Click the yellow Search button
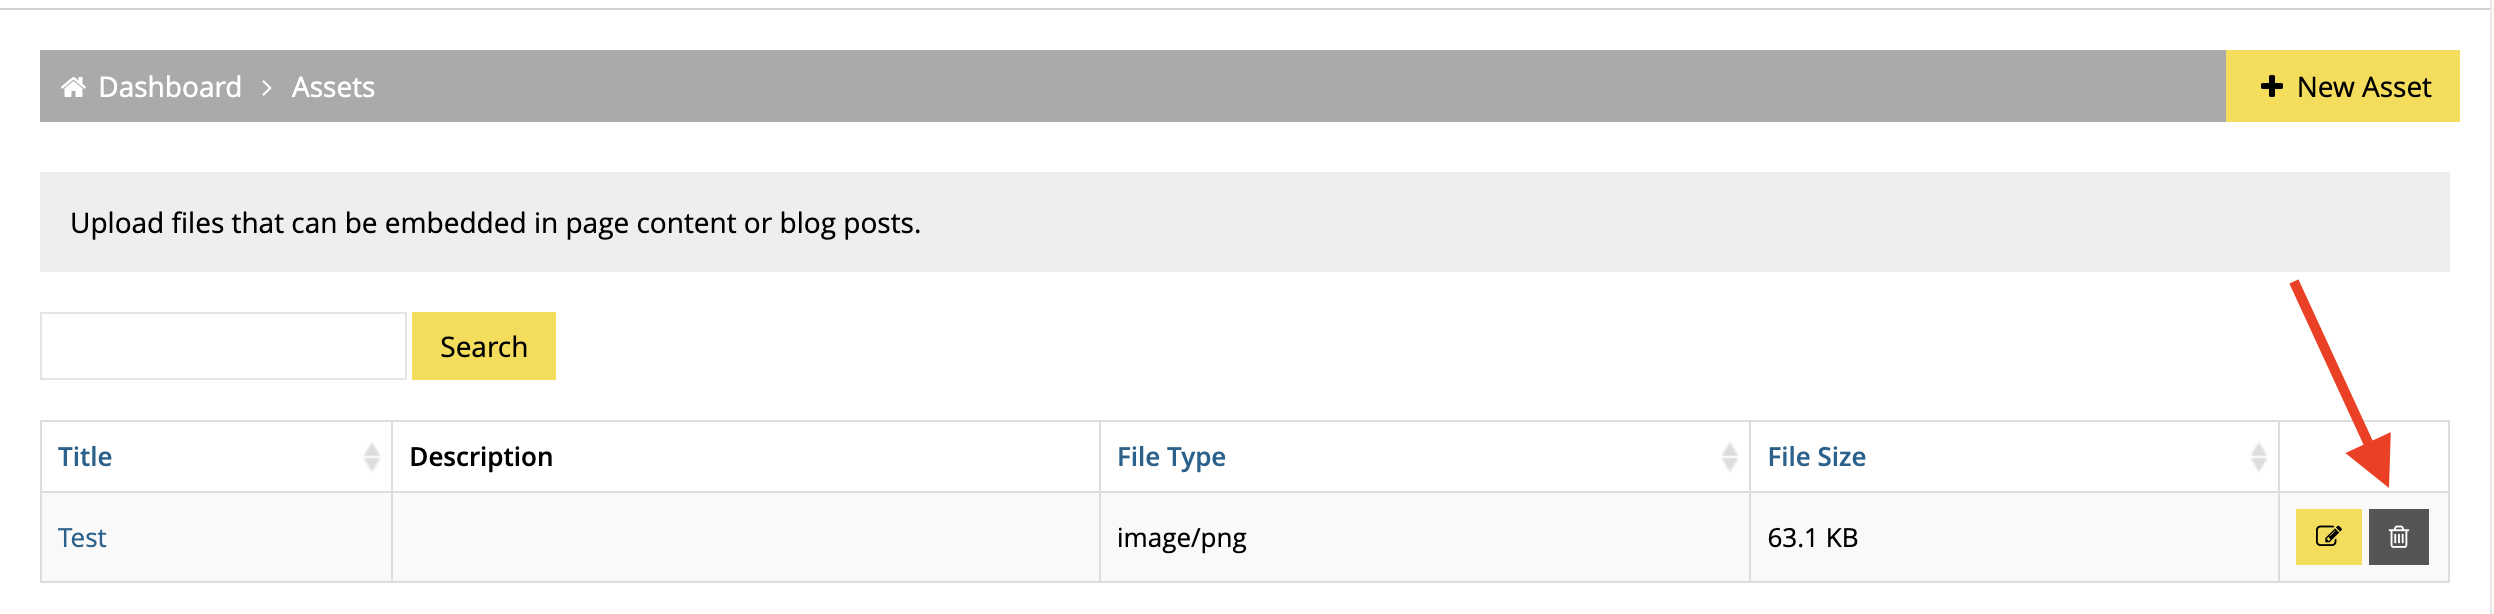Image resolution: width=2494 pixels, height=614 pixels. [x=484, y=346]
